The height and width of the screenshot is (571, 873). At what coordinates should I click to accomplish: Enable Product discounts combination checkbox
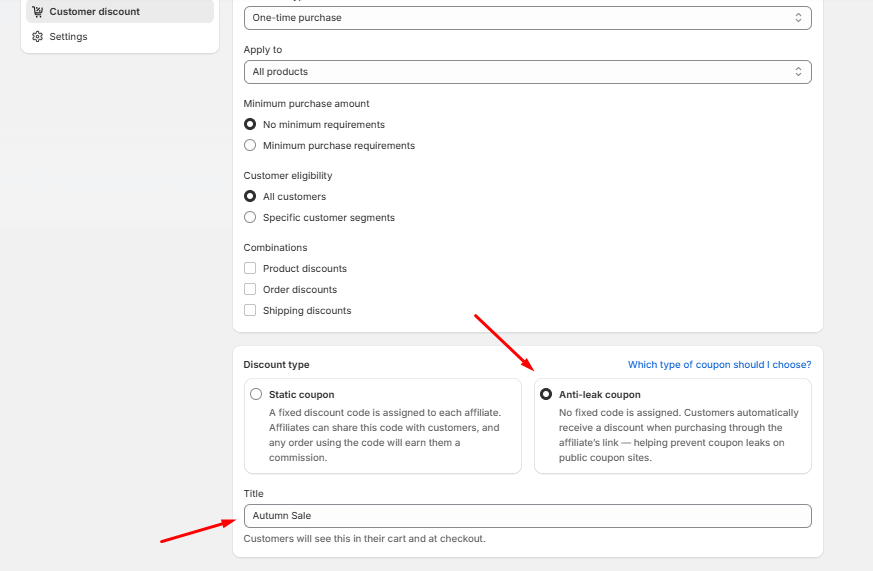click(x=250, y=269)
